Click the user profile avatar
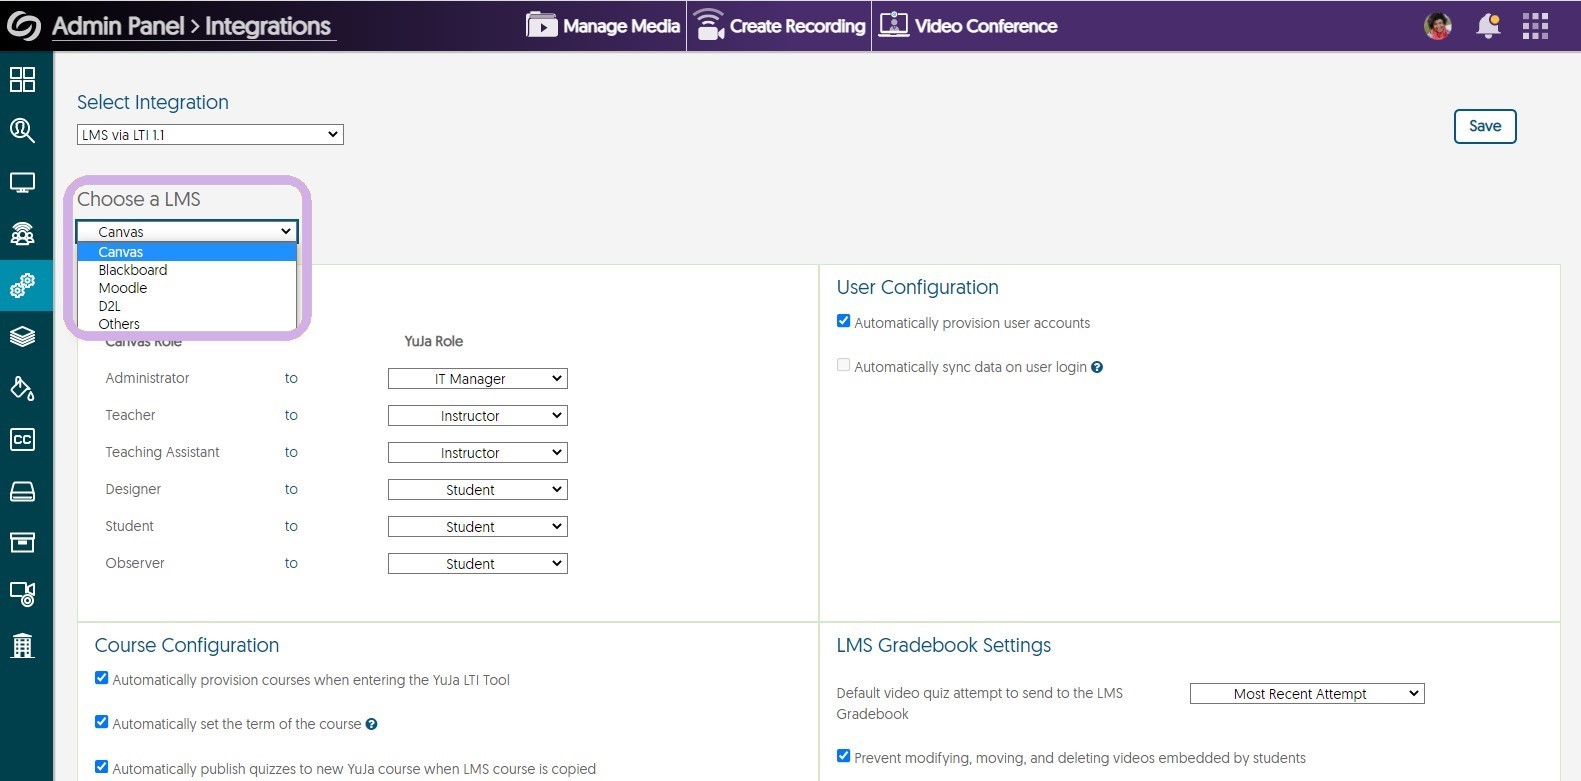 coord(1438,26)
